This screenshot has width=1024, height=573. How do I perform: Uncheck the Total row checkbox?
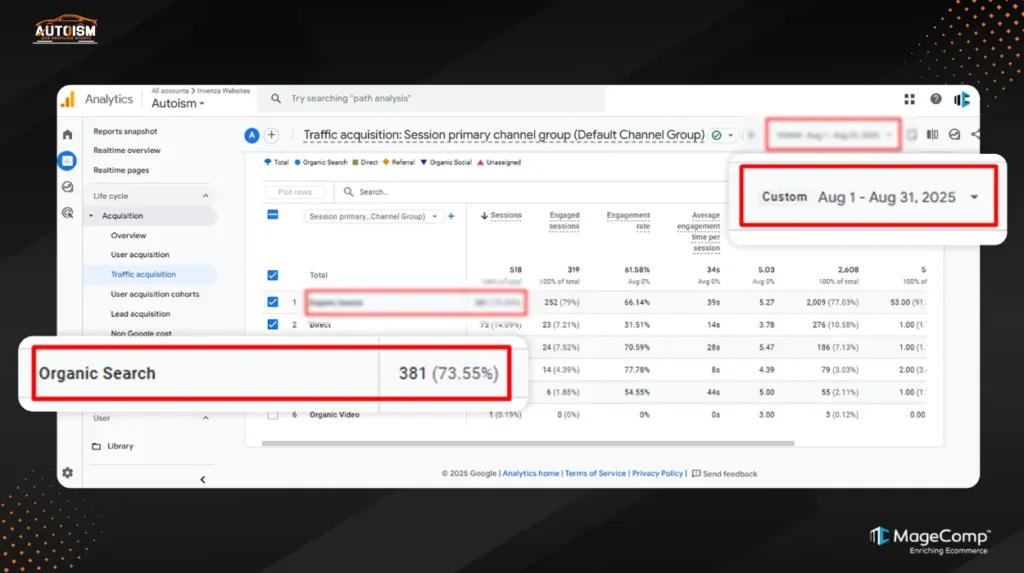(x=273, y=275)
